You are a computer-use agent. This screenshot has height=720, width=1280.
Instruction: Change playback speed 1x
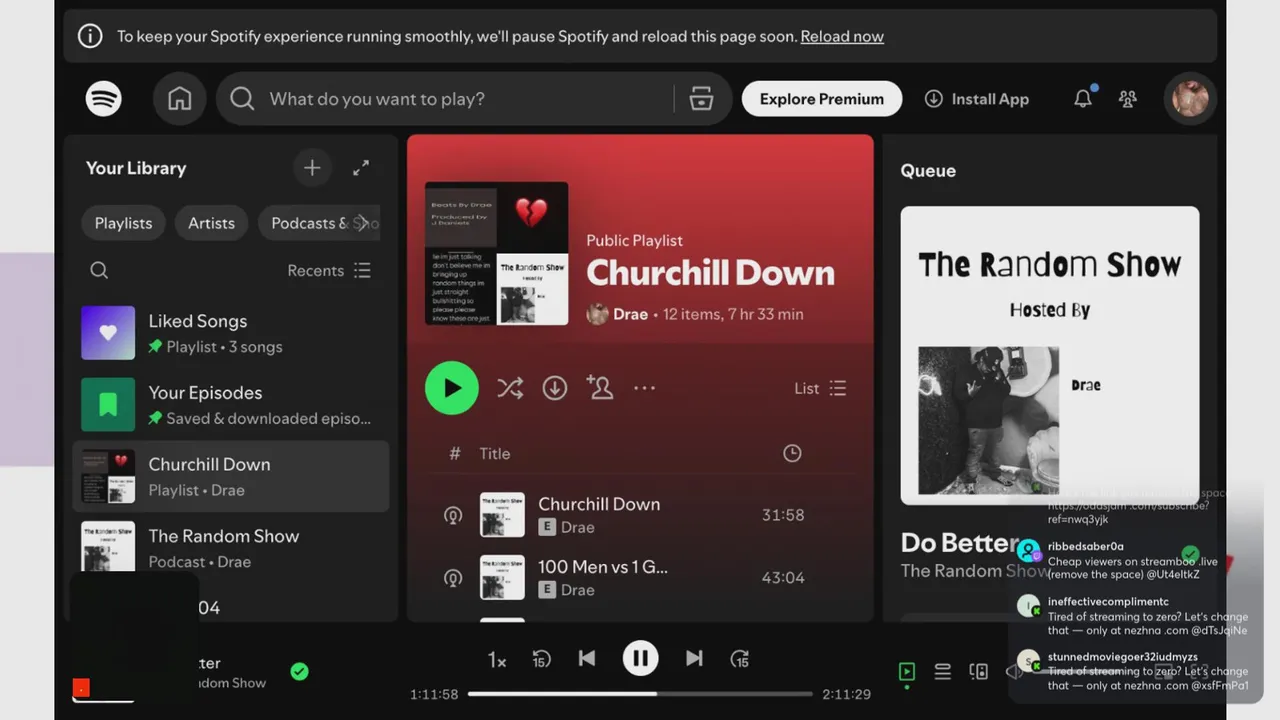[x=497, y=660]
